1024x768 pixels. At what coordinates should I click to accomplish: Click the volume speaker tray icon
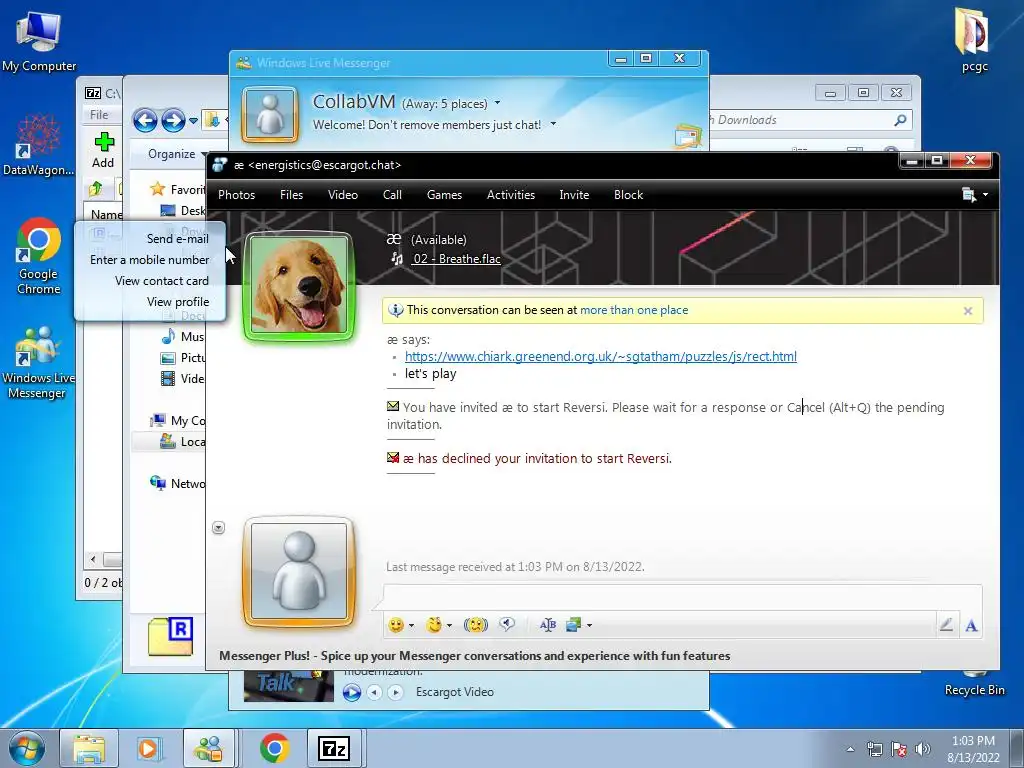pos(922,748)
